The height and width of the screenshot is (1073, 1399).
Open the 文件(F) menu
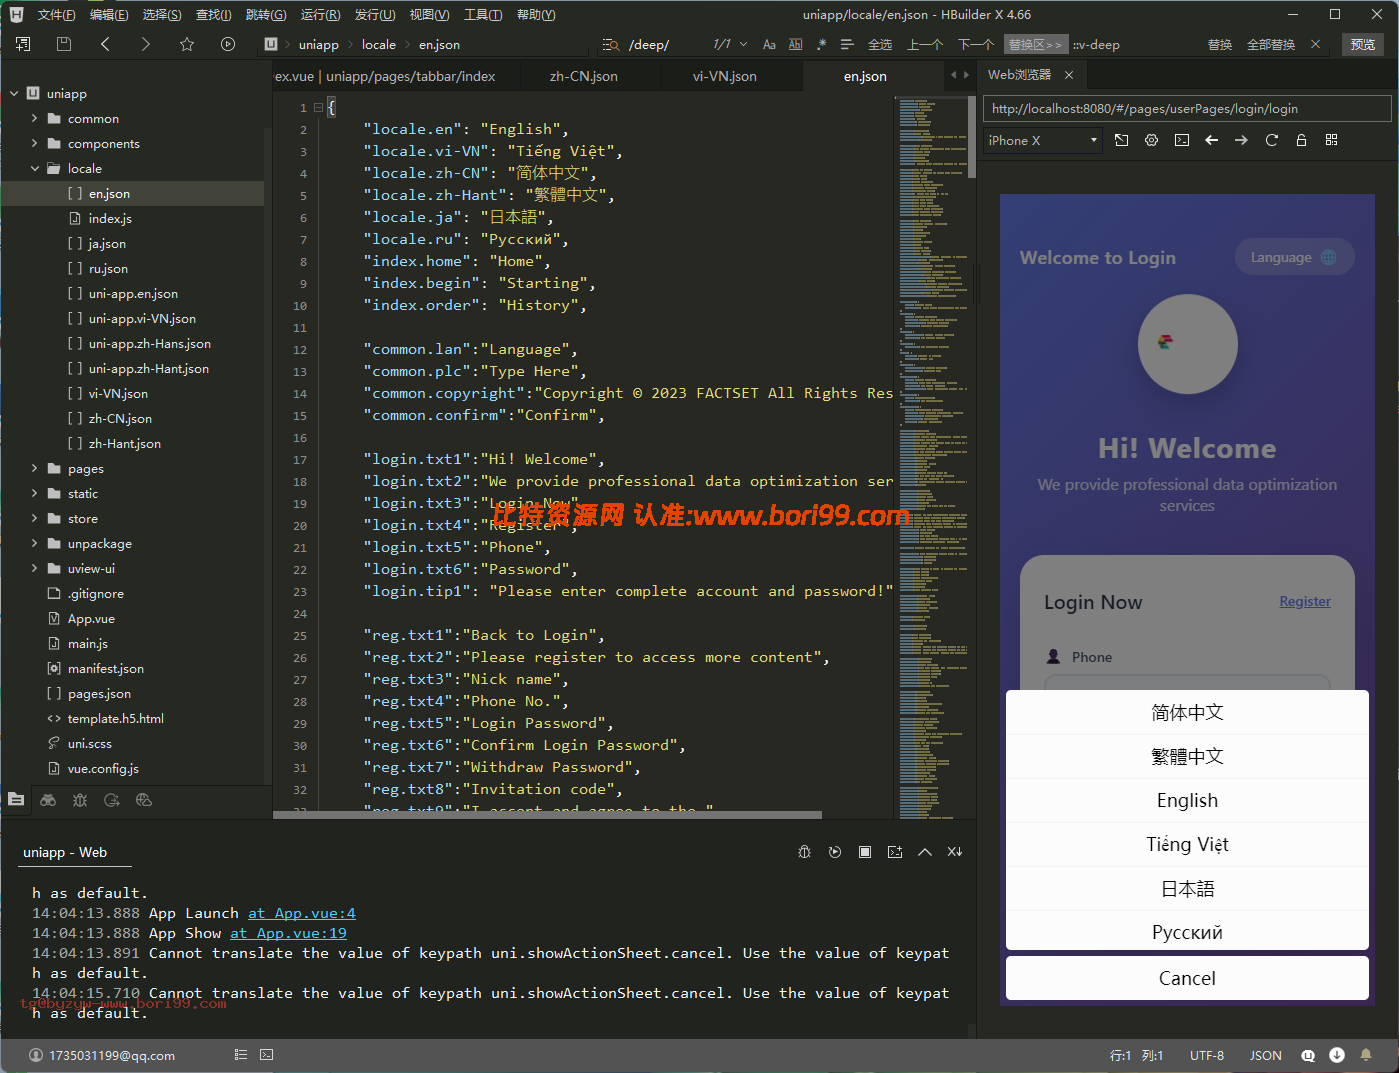(56, 15)
